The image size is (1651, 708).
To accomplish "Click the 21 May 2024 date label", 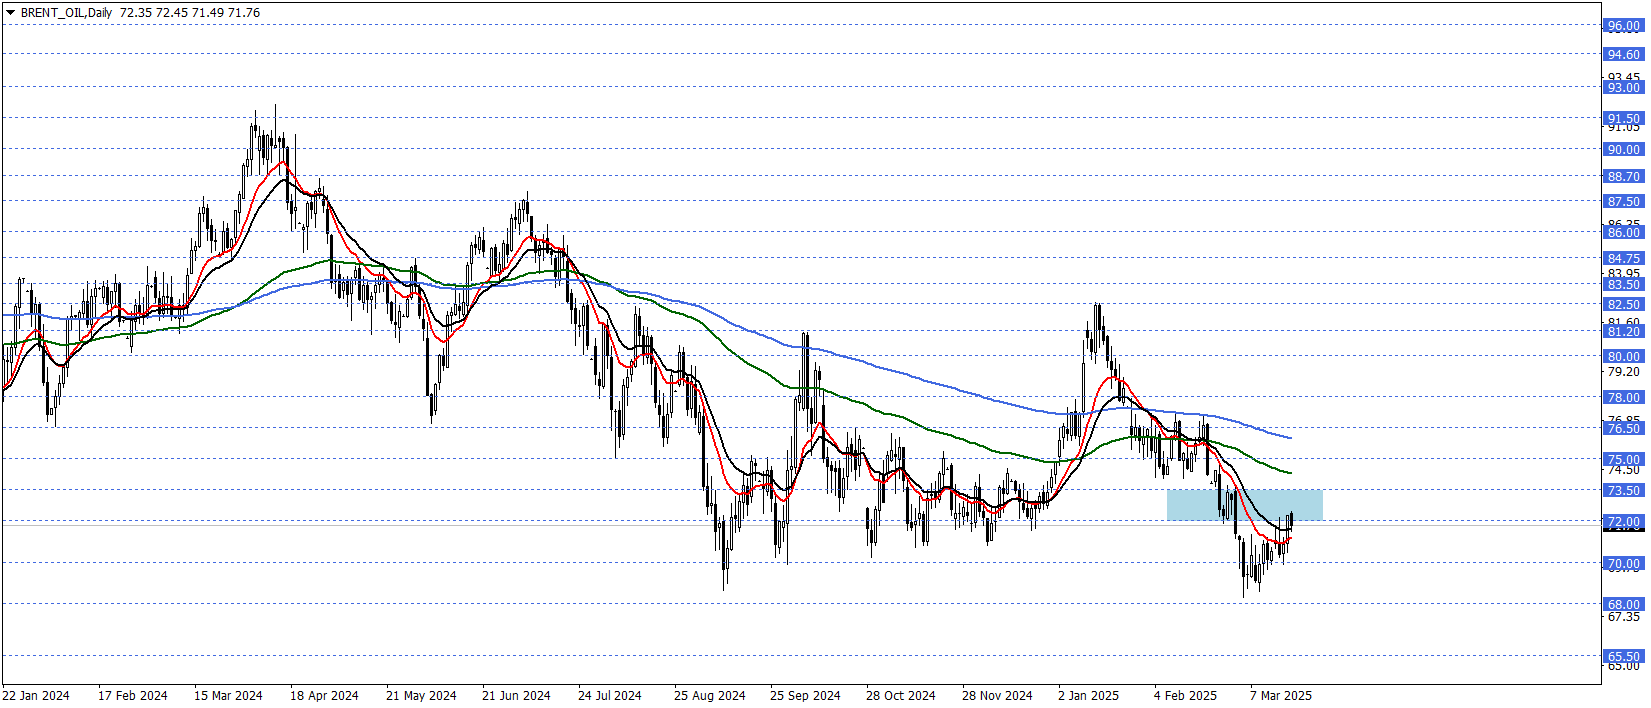I will click(x=421, y=696).
